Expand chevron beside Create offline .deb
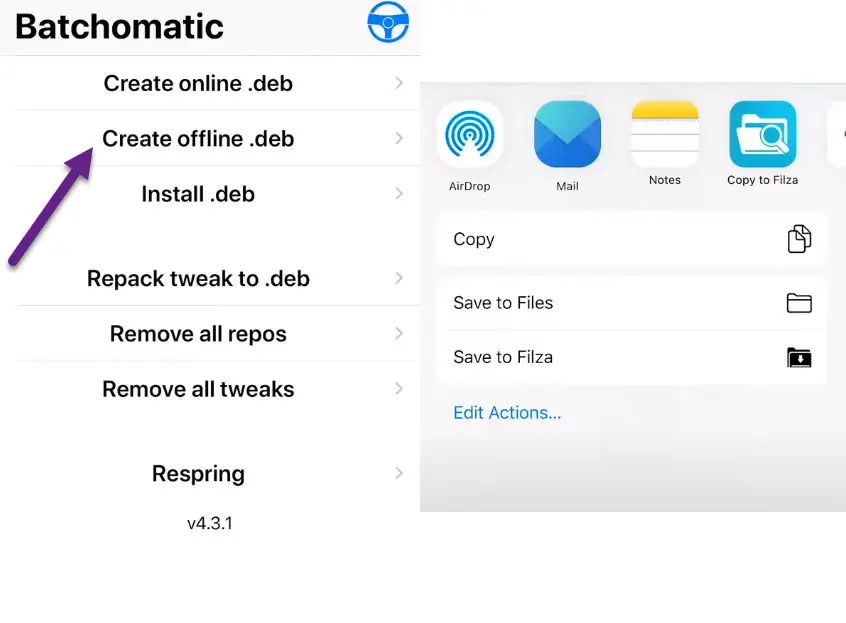Screen dimensions: 846x623 point(399,138)
